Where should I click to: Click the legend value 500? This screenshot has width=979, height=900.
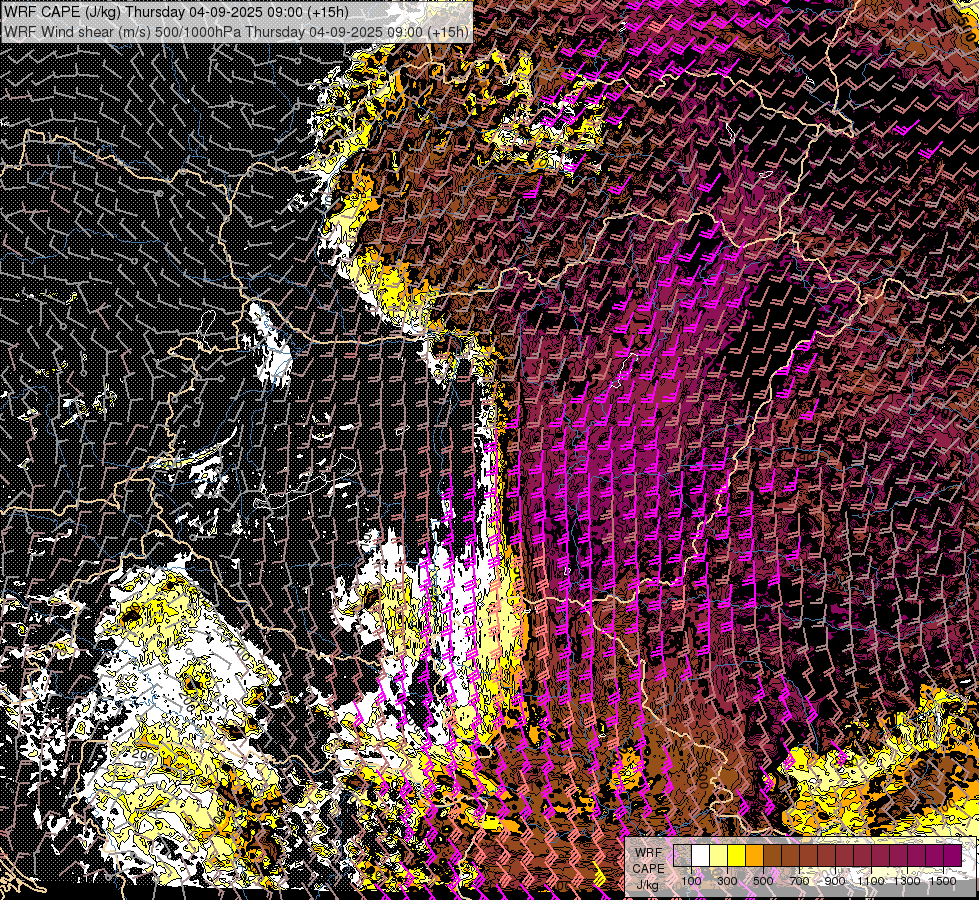[x=763, y=881]
